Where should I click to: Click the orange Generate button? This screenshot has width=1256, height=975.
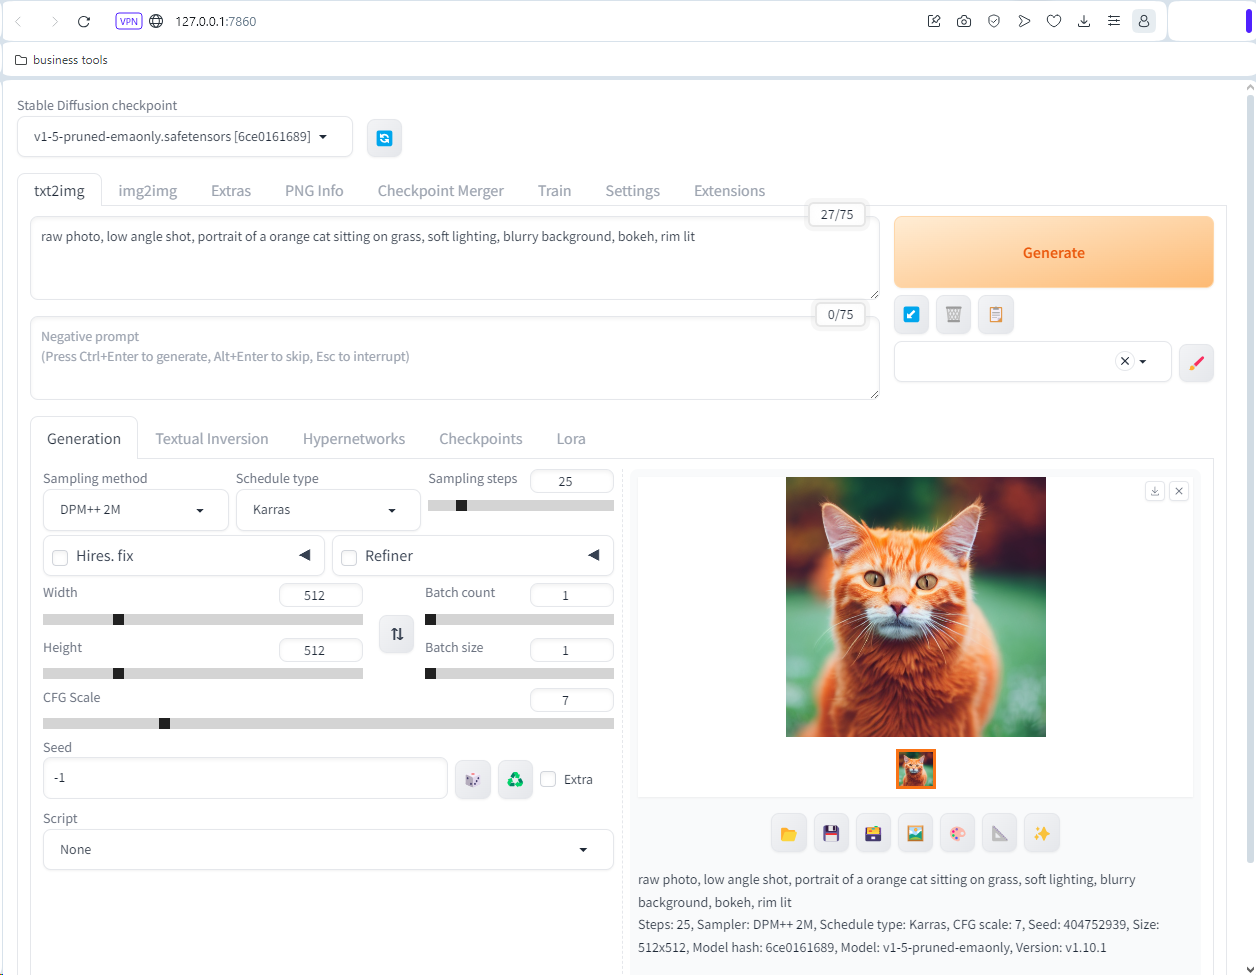[1054, 253]
